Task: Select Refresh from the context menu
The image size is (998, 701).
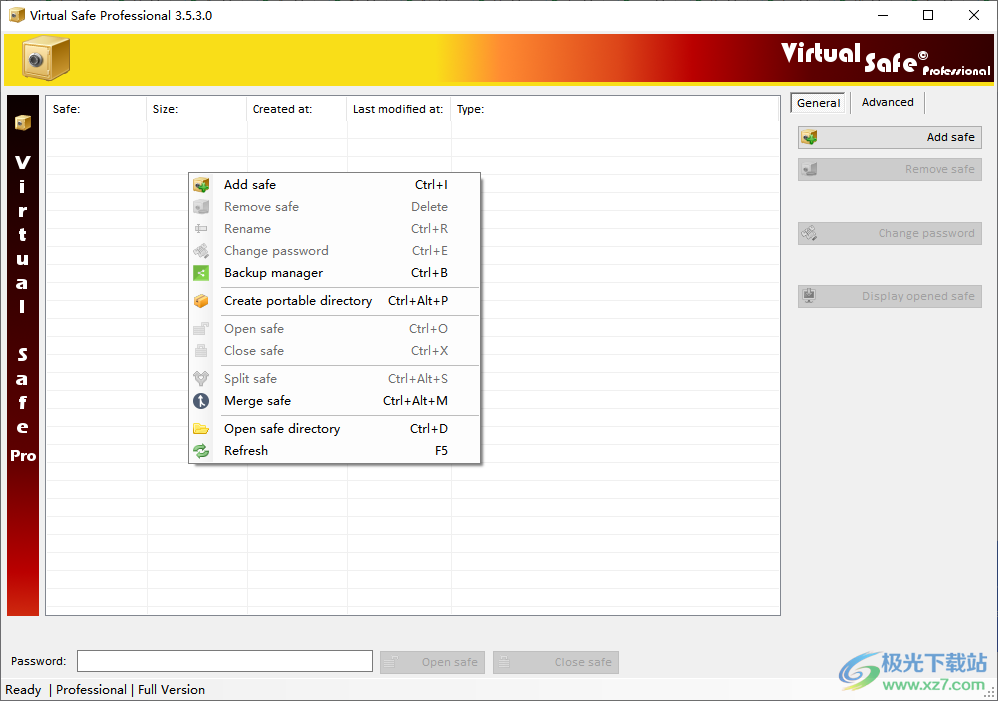Action: (x=334, y=451)
